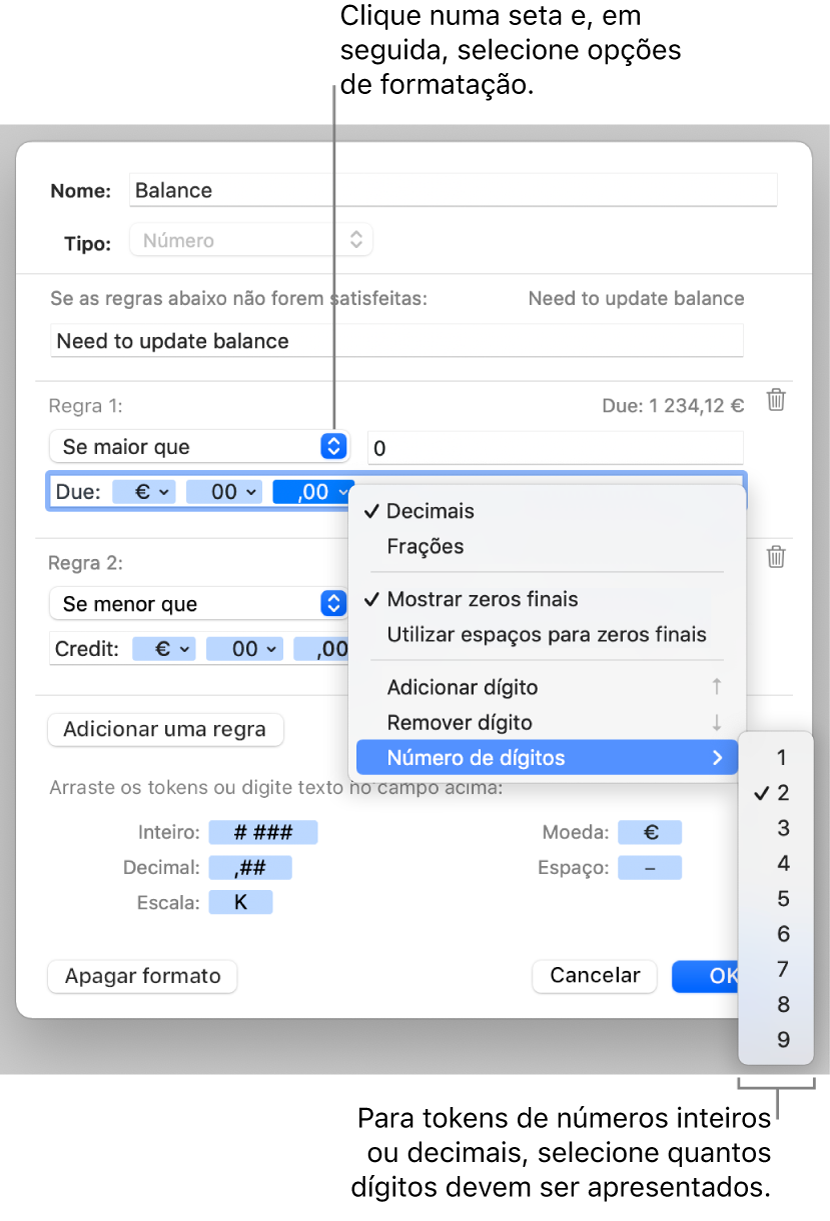Choose Remover dígito menu item

coord(547,722)
